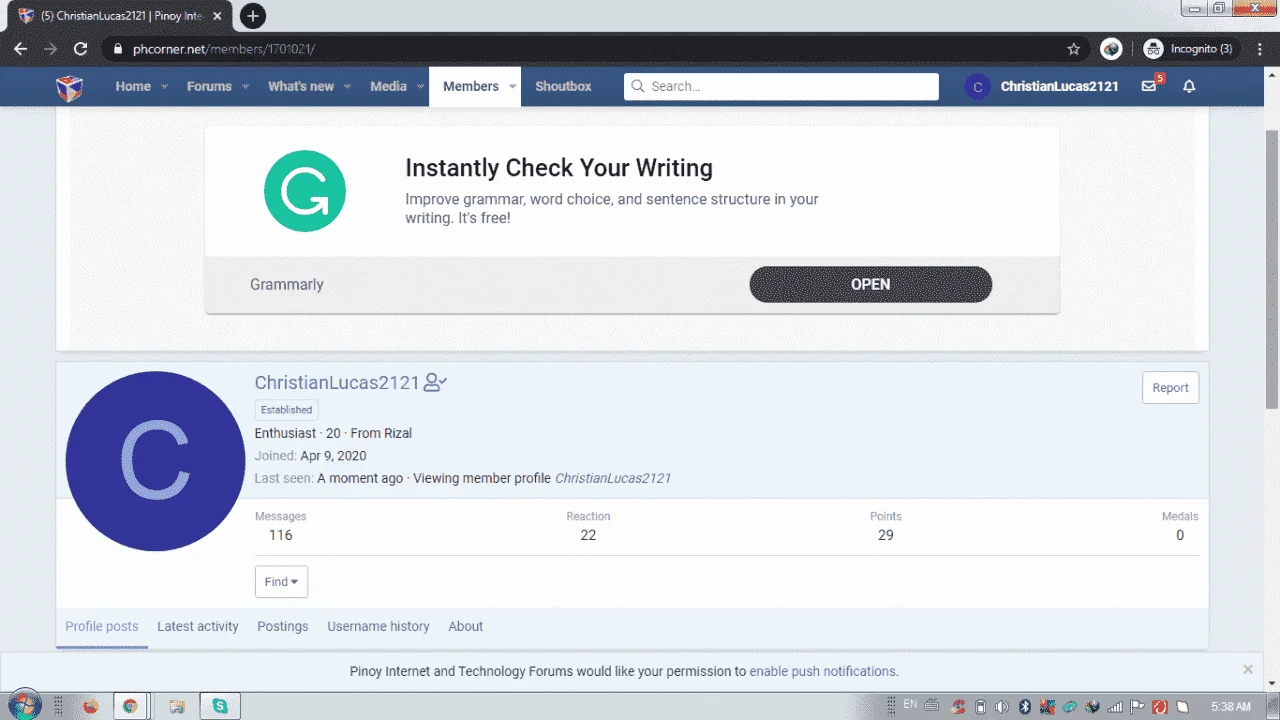View site info via the padlock icon

point(118,48)
